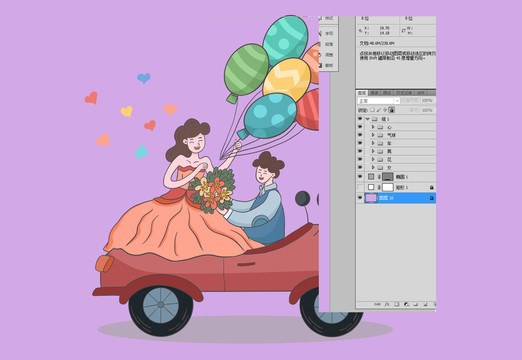Show the hidden 矩形 1 layer
The width and height of the screenshot is (522, 360).
click(360, 187)
